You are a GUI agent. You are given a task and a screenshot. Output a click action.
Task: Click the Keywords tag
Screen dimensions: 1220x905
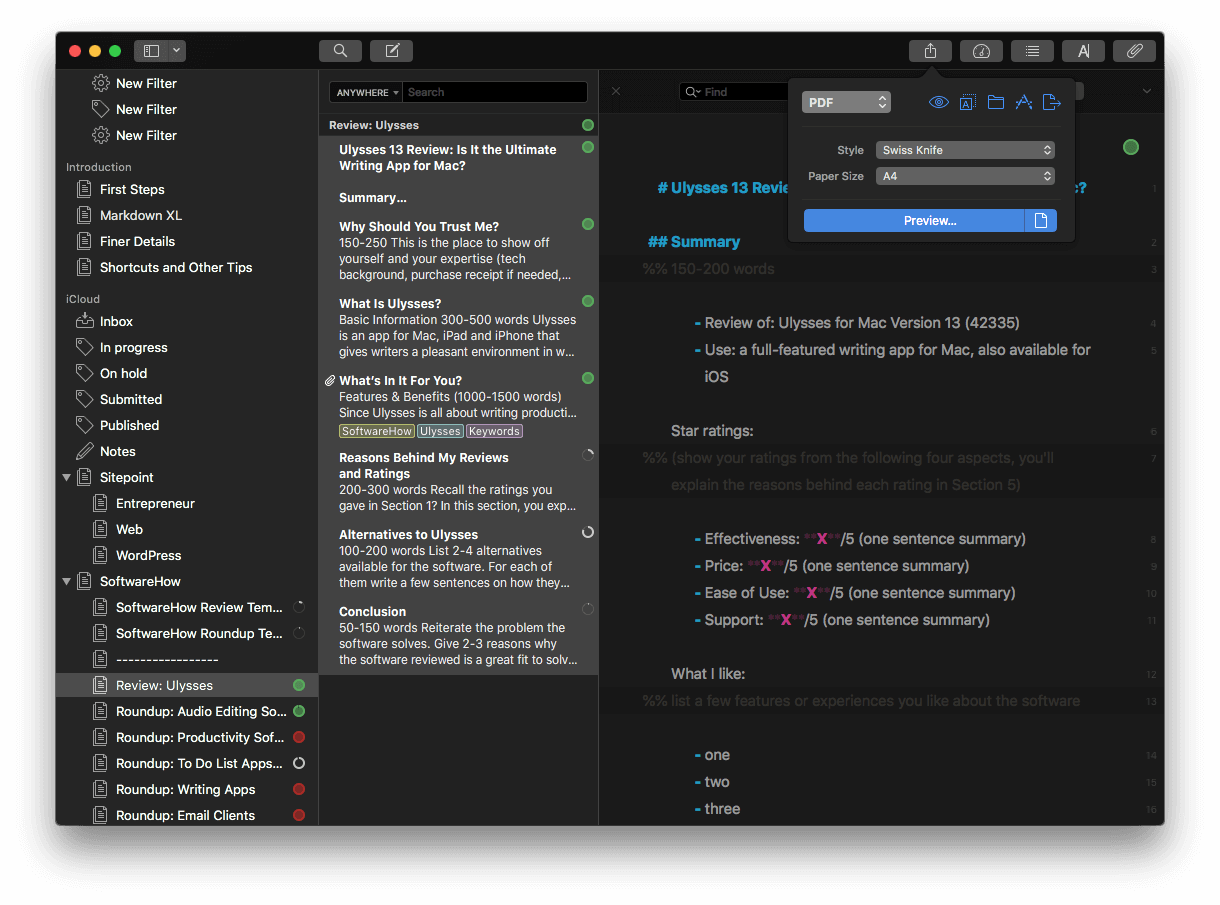(494, 431)
